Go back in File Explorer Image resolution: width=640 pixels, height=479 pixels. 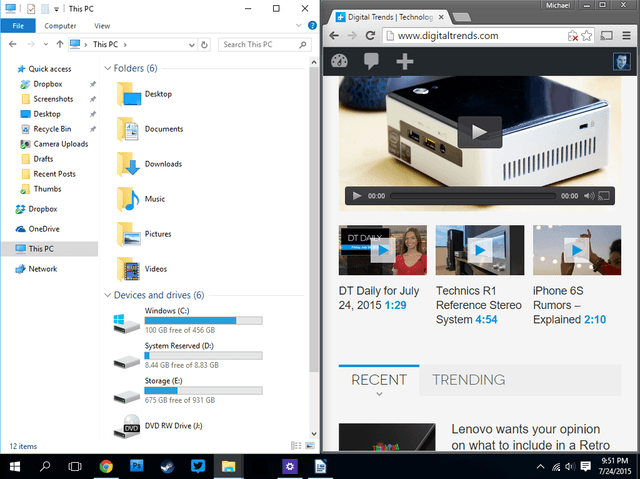coord(13,44)
